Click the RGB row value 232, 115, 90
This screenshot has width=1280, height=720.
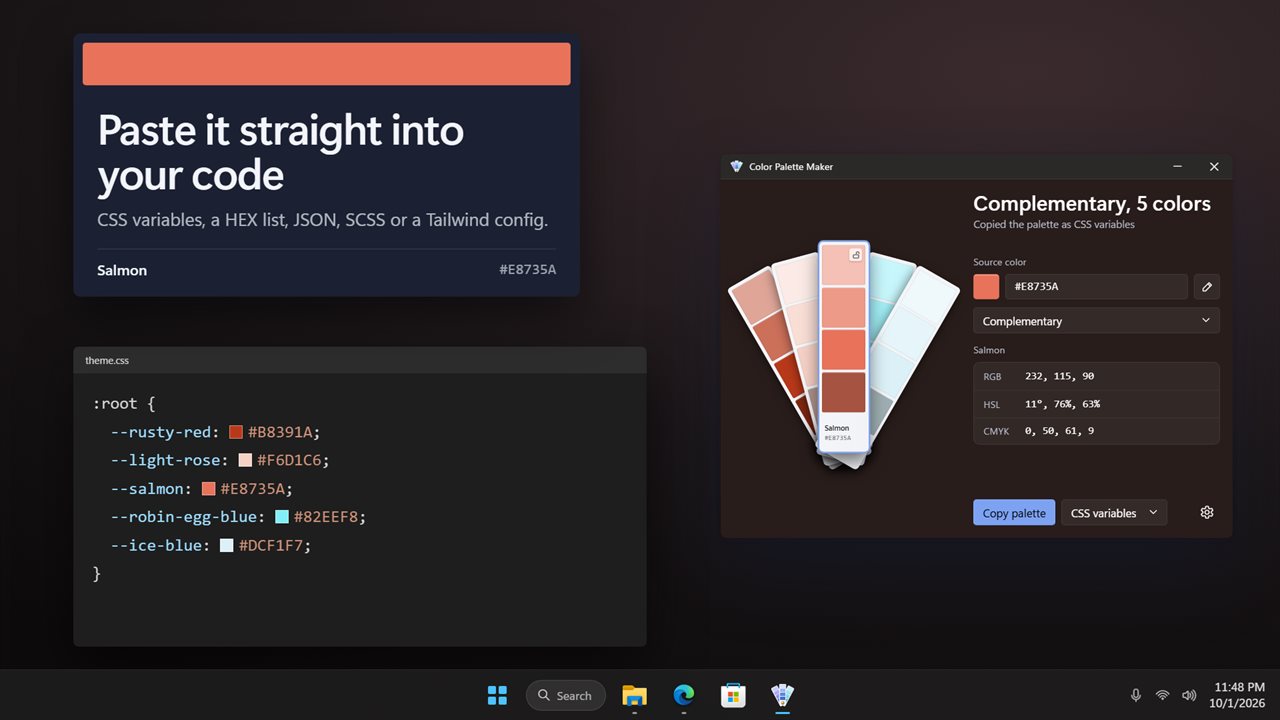point(1059,376)
